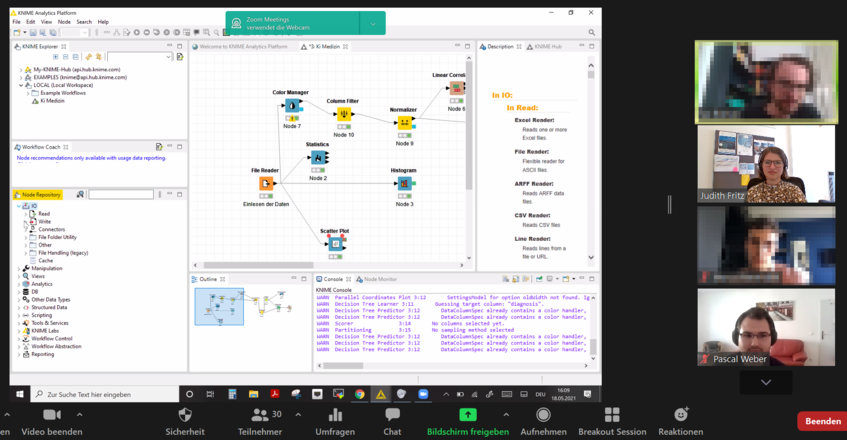Click Execute all nodes toolbar icon
The image size is (847, 440).
point(146,32)
